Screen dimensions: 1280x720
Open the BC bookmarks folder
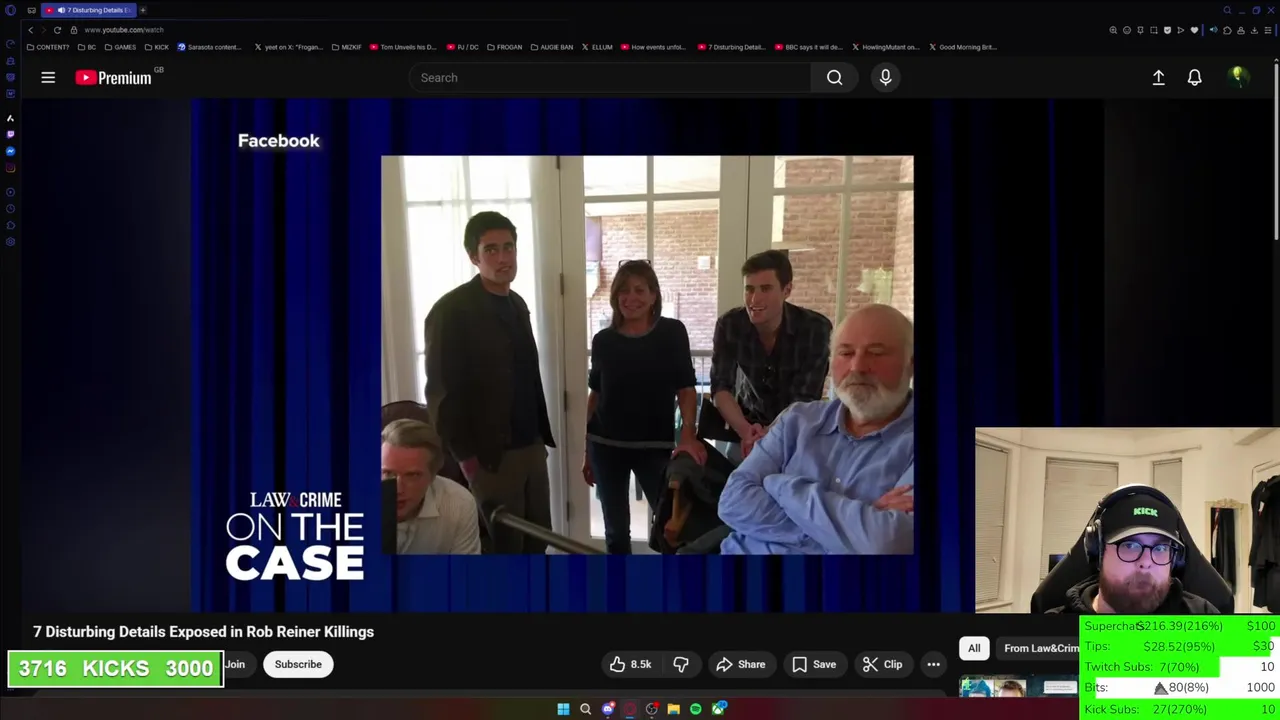coord(87,47)
